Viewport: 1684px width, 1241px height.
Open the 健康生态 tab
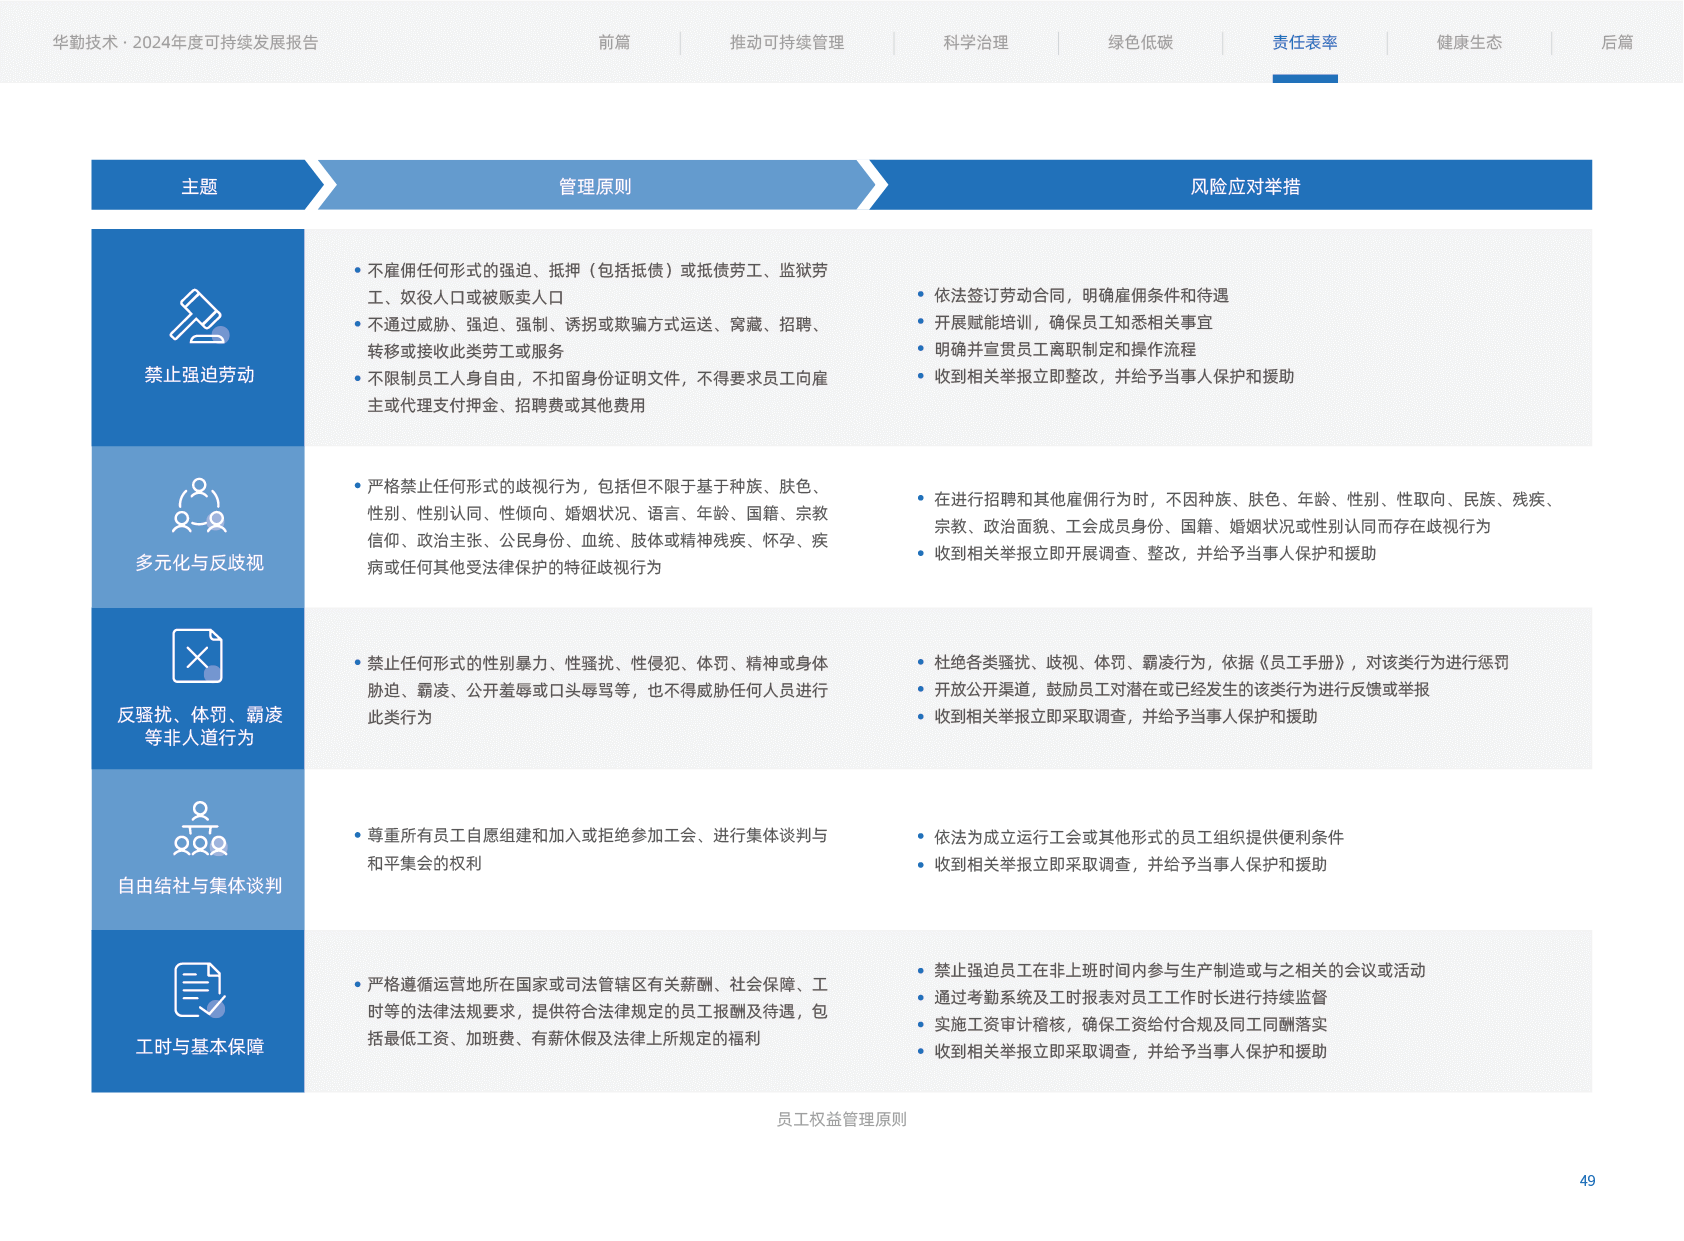1469,42
